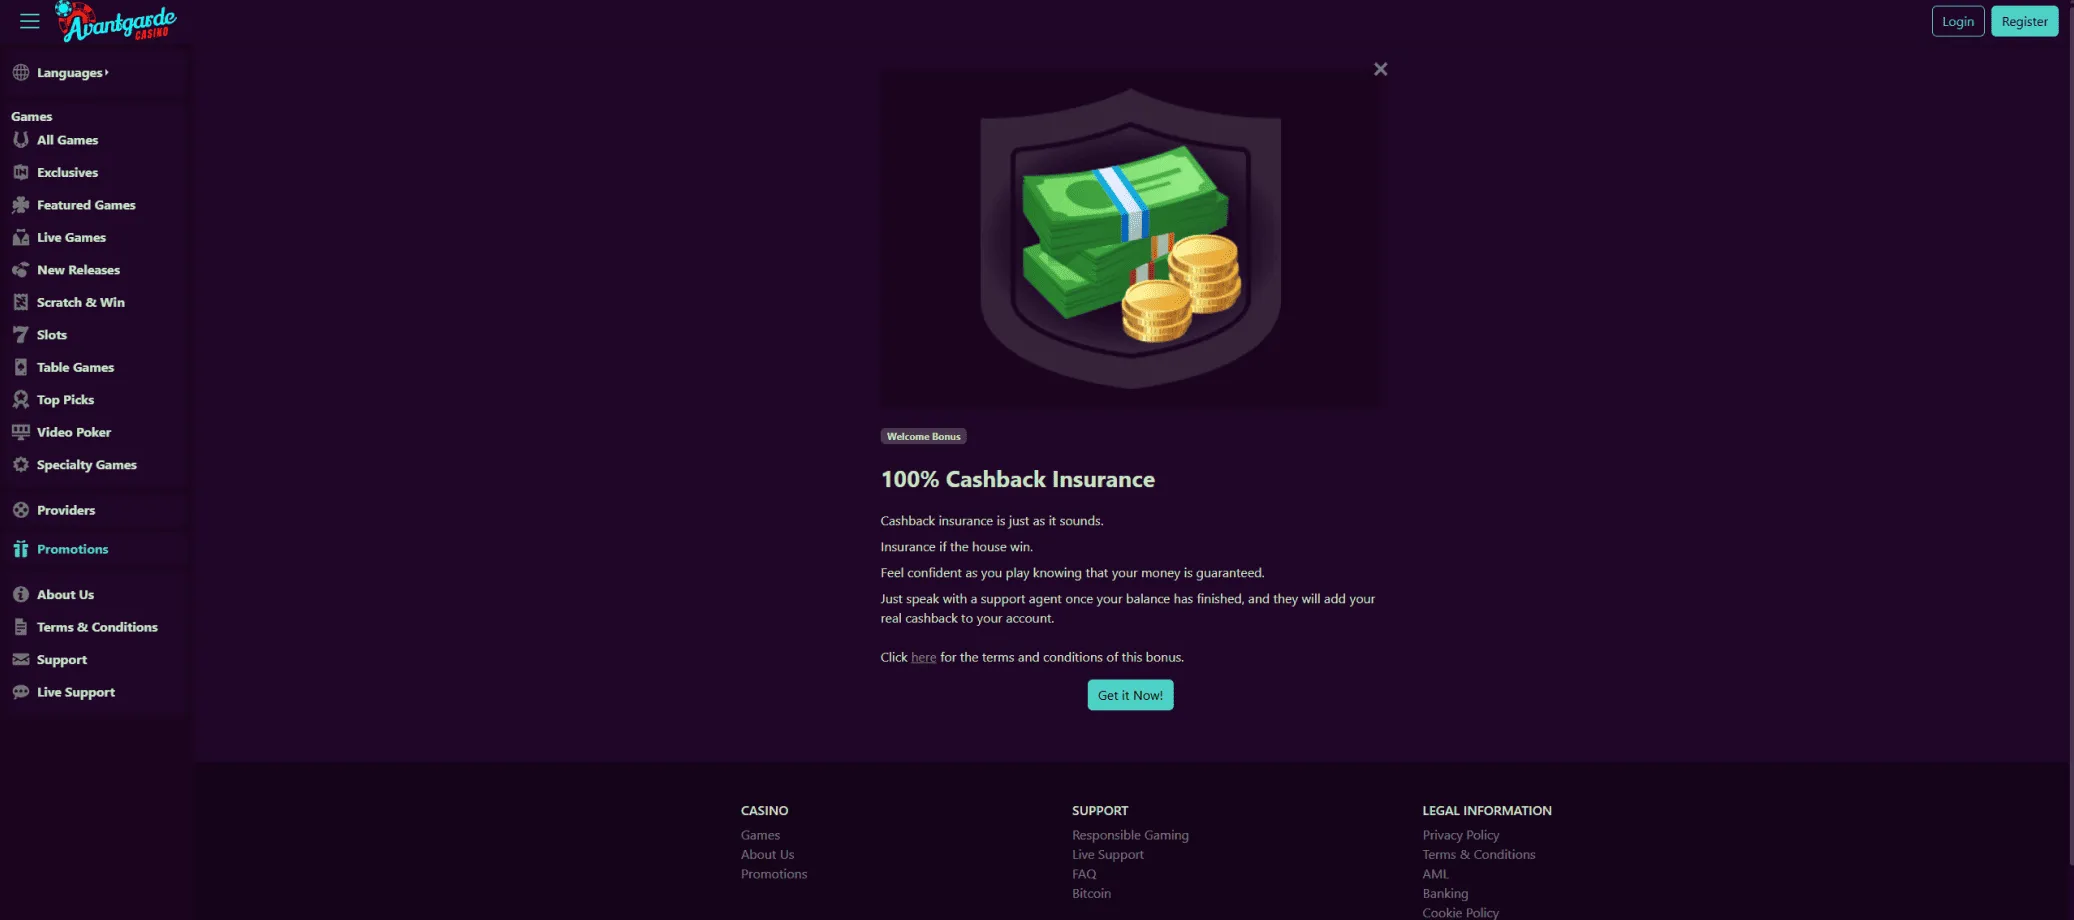Open Responsible Gaming footer link
This screenshot has height=920, width=2074.
pos(1130,835)
